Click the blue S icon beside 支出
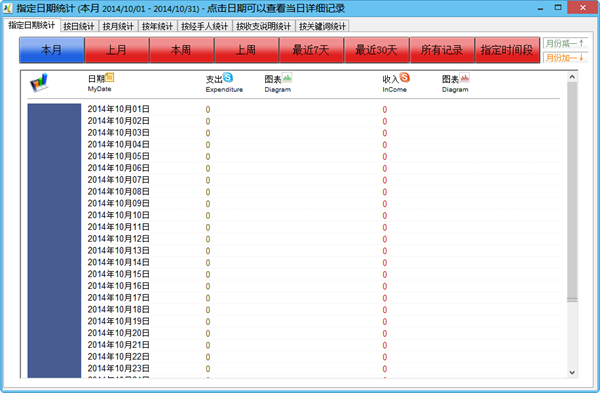The width and height of the screenshot is (600, 393). (228, 77)
